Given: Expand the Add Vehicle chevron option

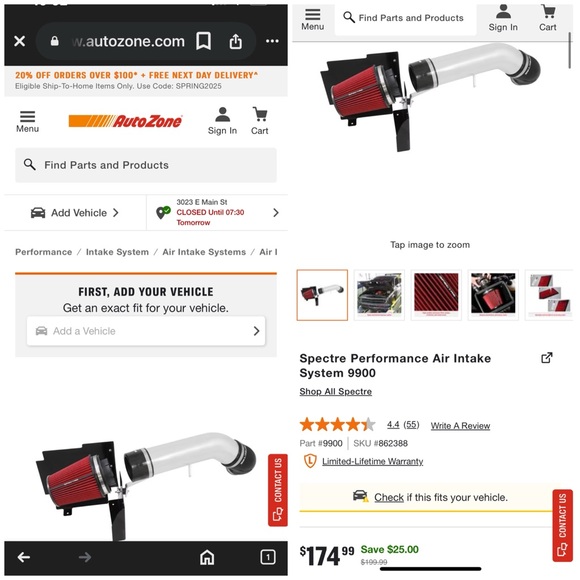Looking at the screenshot, I should click(x=75, y=213).
